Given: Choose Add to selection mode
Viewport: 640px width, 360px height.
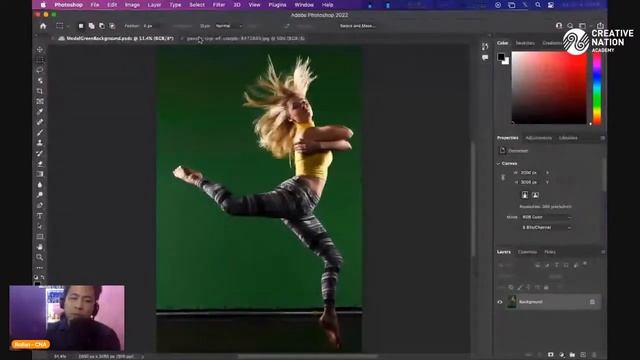Looking at the screenshot, I should click(x=91, y=26).
